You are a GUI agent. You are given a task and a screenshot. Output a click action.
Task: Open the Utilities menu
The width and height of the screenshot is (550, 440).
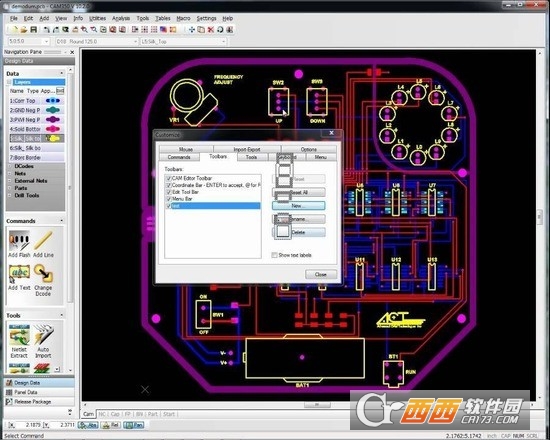tap(97, 18)
